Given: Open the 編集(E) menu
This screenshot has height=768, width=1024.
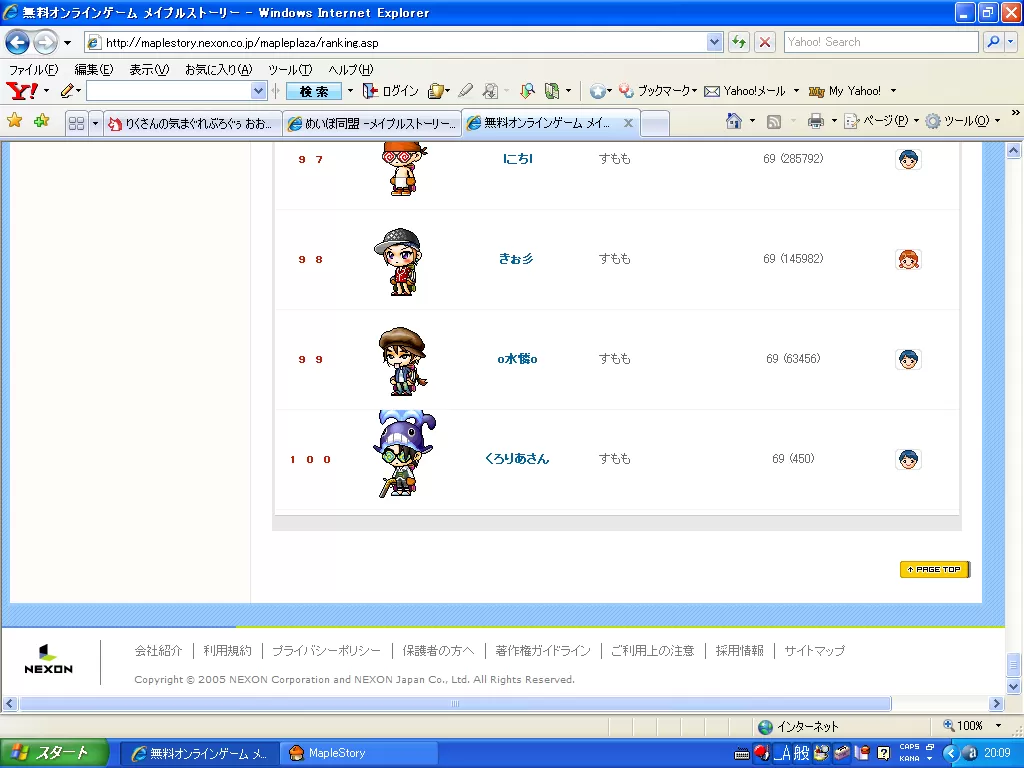Looking at the screenshot, I should point(93,69).
